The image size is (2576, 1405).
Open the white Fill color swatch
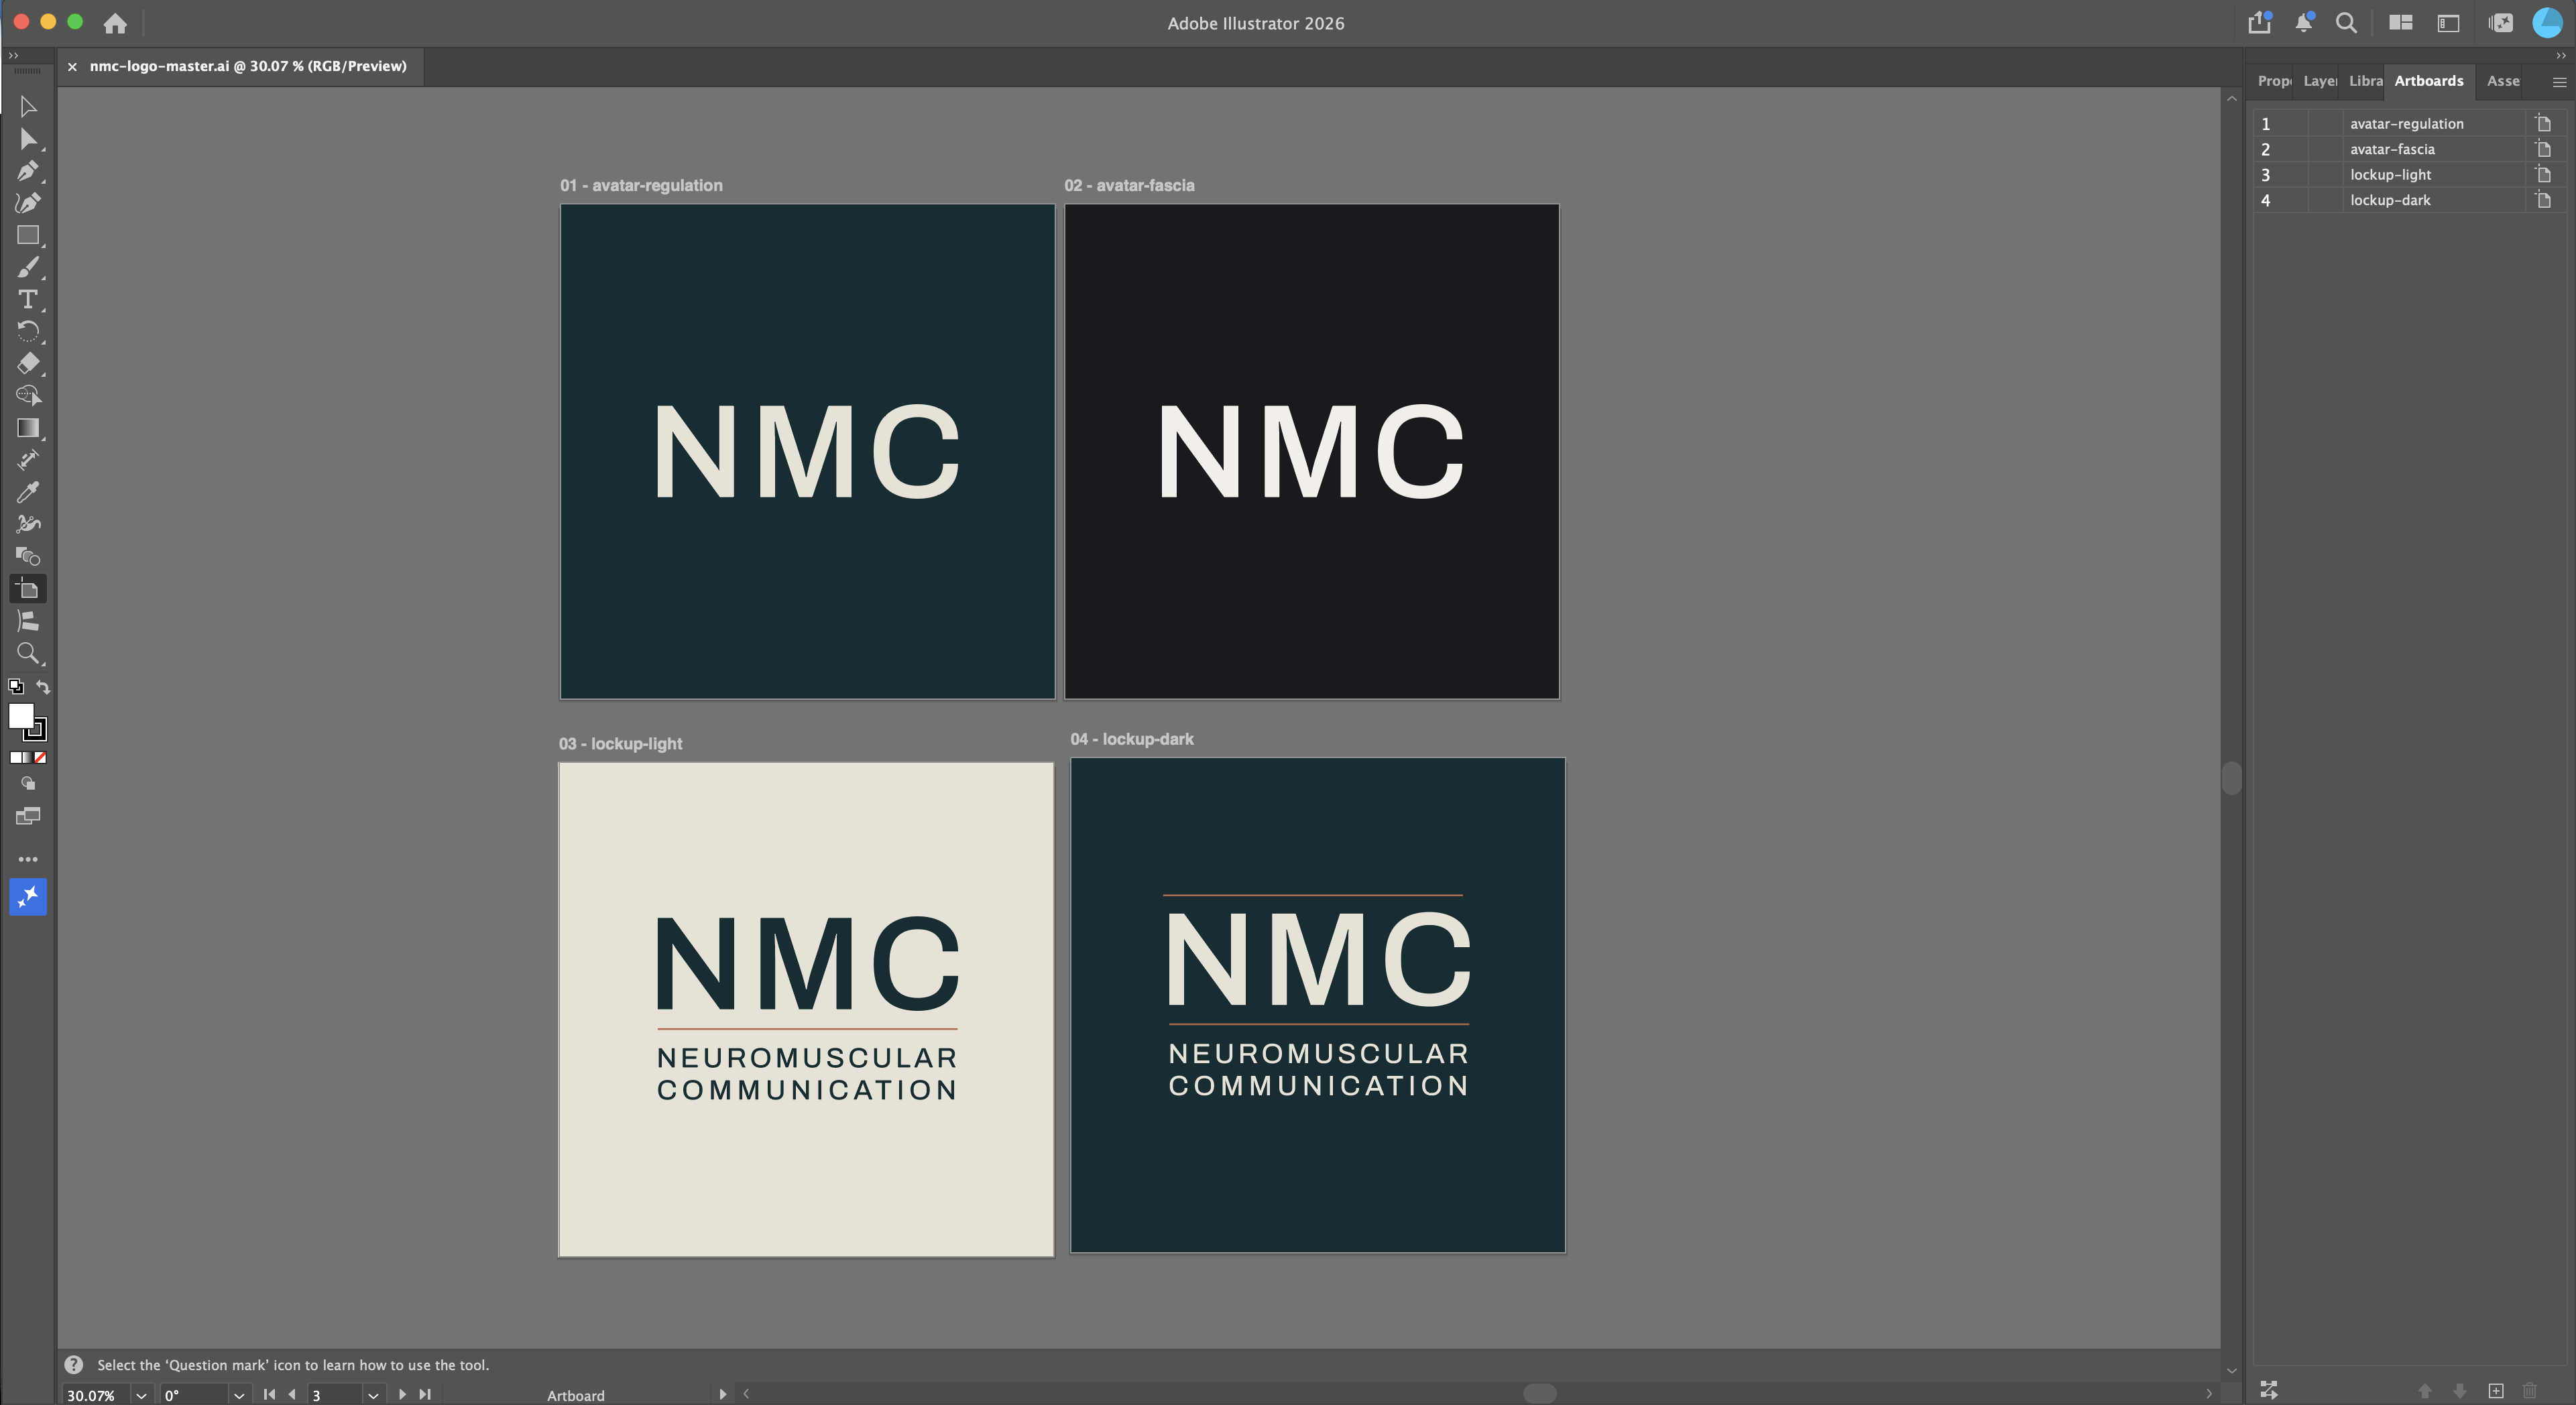[x=20, y=716]
